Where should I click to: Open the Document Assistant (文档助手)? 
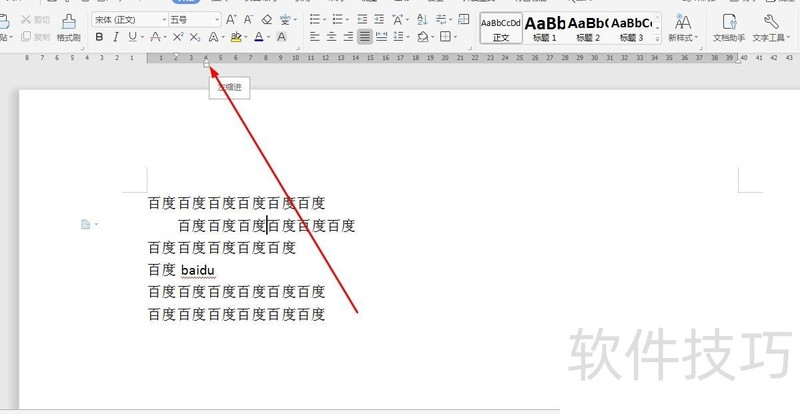pos(729,28)
